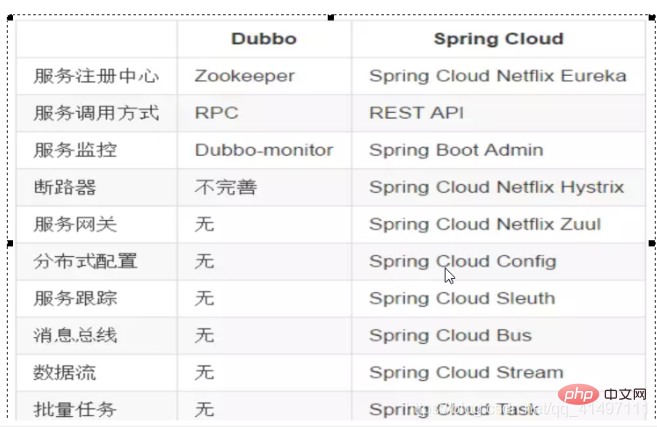Select the Spring Cloud column header
The image size is (657, 427).
click(498, 39)
